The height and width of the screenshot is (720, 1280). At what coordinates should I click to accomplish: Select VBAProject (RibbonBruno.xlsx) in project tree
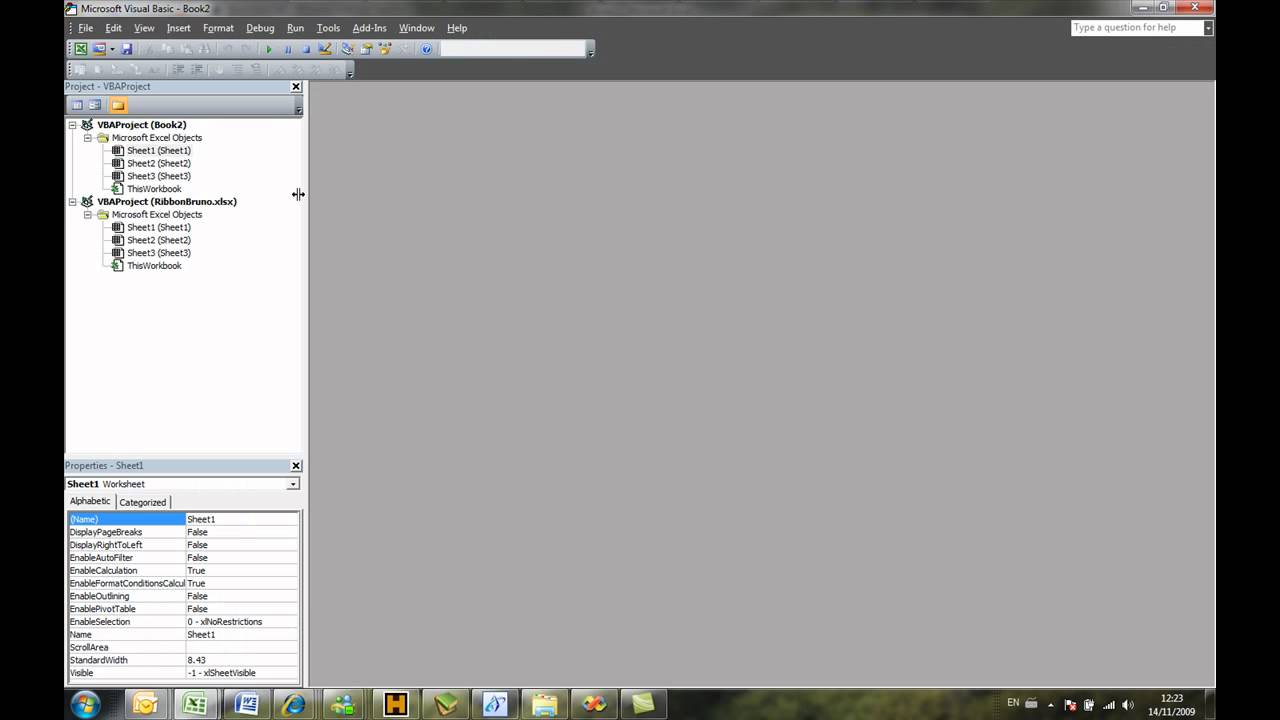click(x=166, y=202)
